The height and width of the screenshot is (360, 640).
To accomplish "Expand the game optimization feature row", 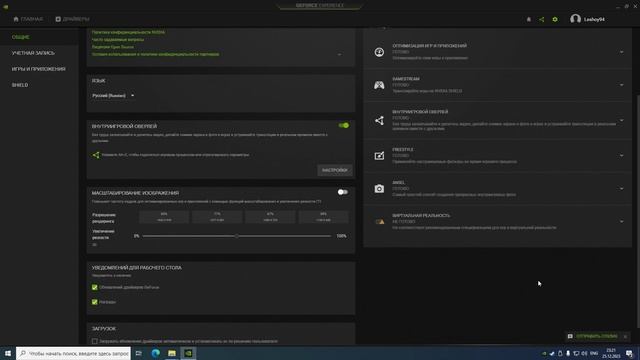I will pyautogui.click(x=622, y=52).
